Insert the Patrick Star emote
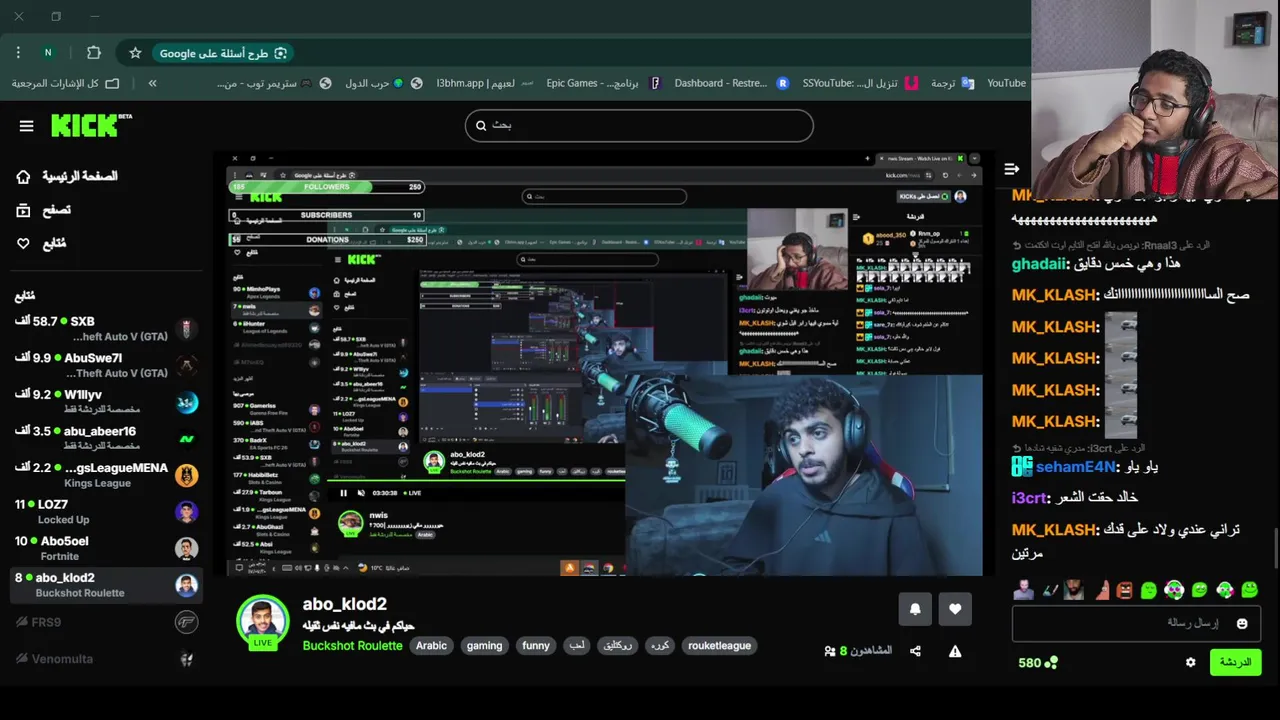The height and width of the screenshot is (720, 1280). (x=1101, y=591)
